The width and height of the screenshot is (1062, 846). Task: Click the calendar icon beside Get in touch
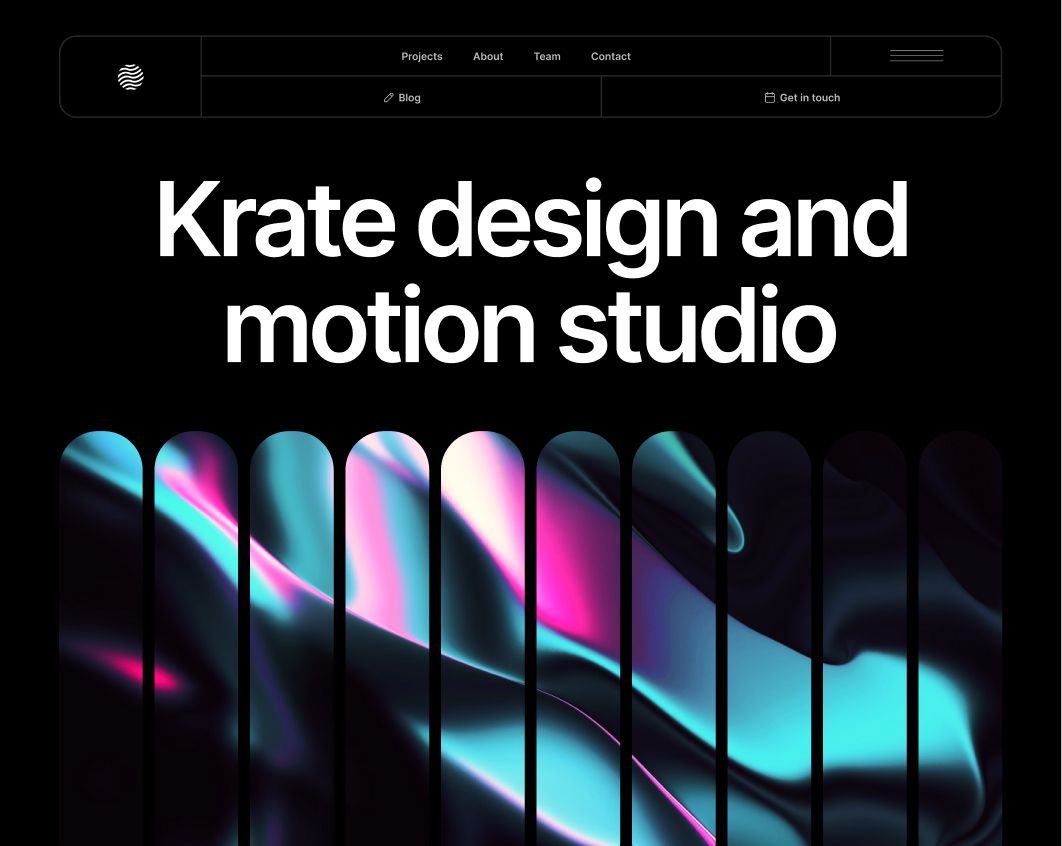[769, 98]
